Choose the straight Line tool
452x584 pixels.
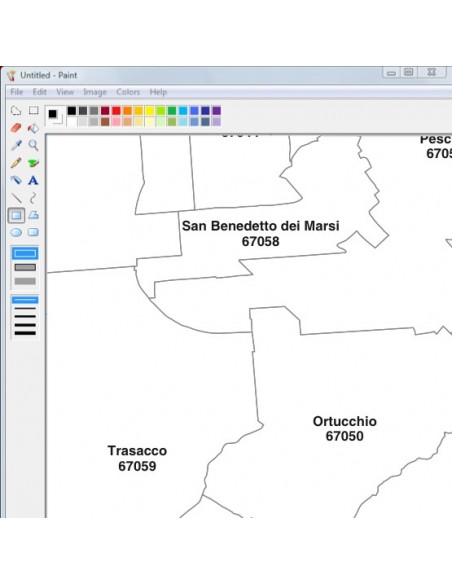16,198
